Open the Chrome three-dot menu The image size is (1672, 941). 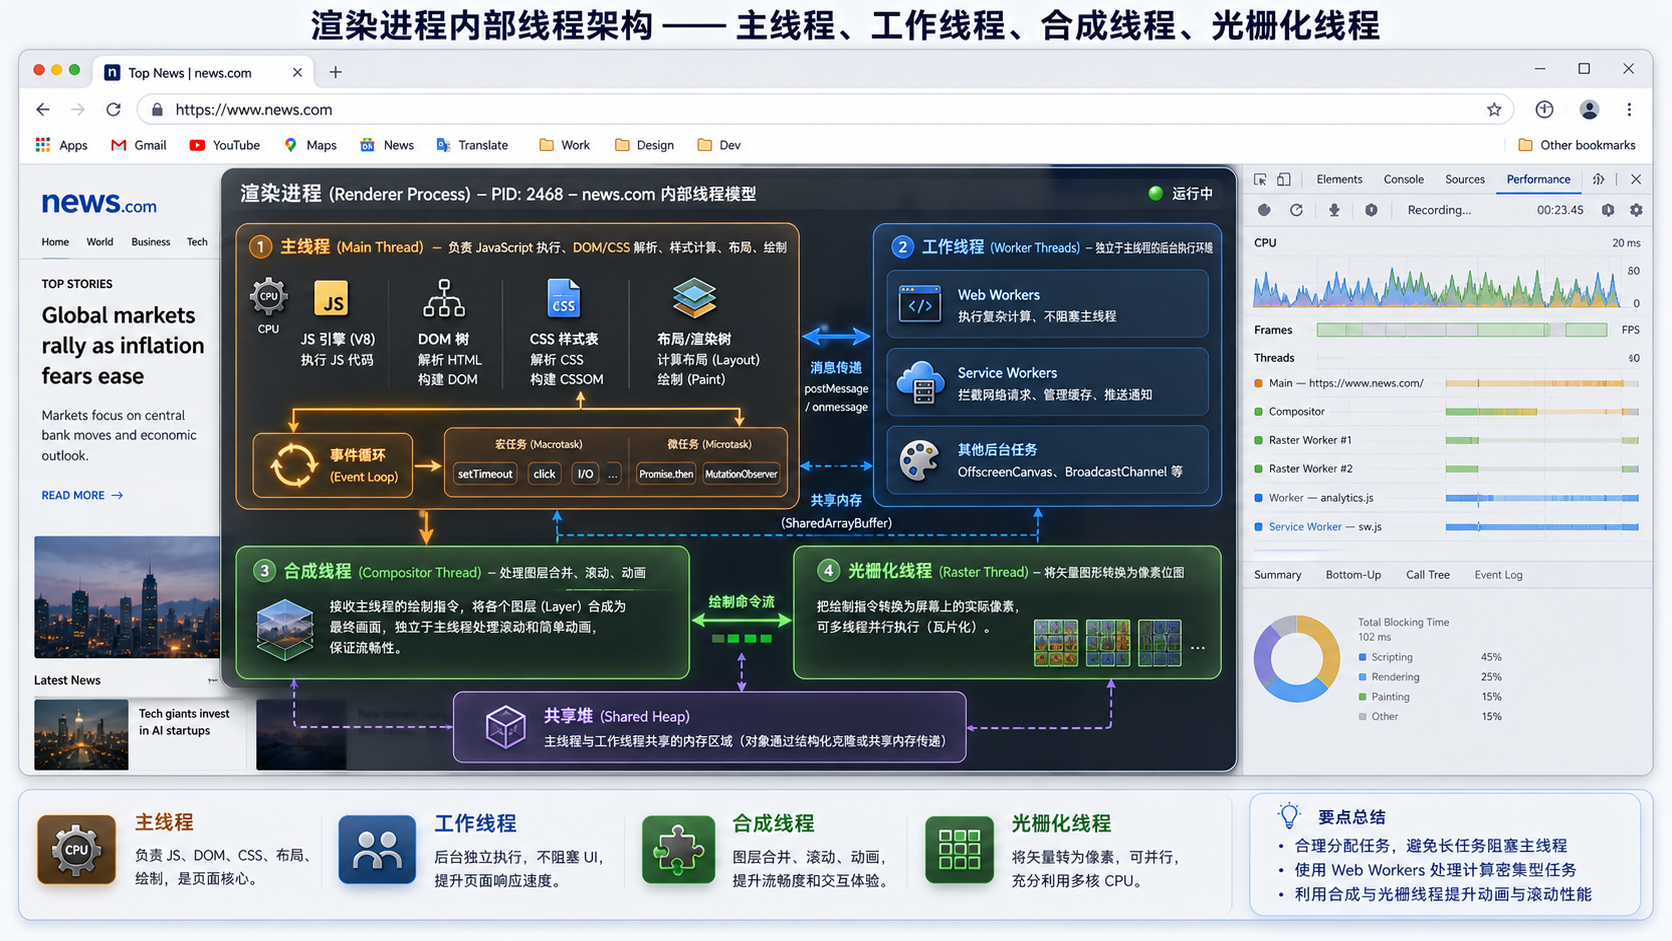point(1629,109)
